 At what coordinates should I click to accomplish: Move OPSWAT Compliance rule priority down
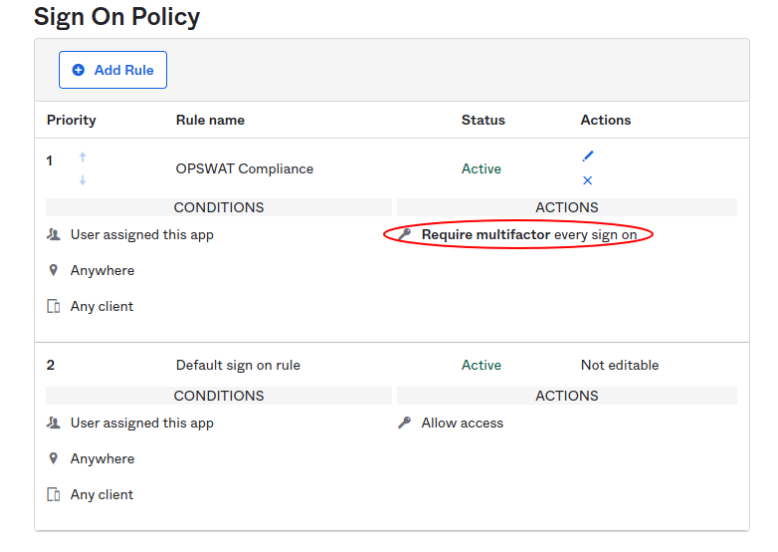pos(83,181)
